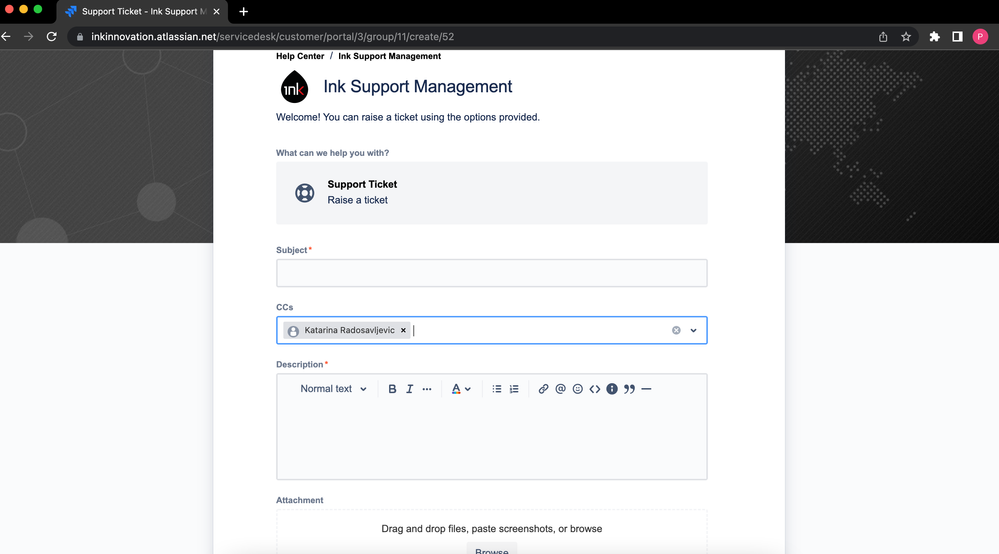The image size is (999, 554).
Task: Open the Normal text style dropdown
Action: click(x=333, y=389)
